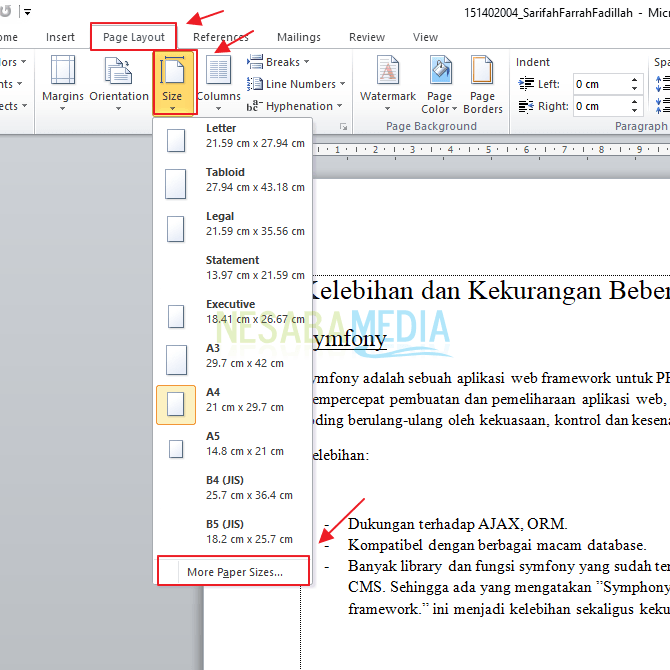The width and height of the screenshot is (670, 670).
Task: Switch to the View tab
Action: pos(425,37)
